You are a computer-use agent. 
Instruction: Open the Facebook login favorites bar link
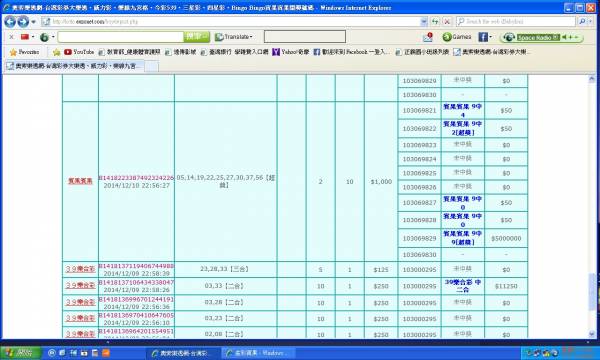point(351,52)
